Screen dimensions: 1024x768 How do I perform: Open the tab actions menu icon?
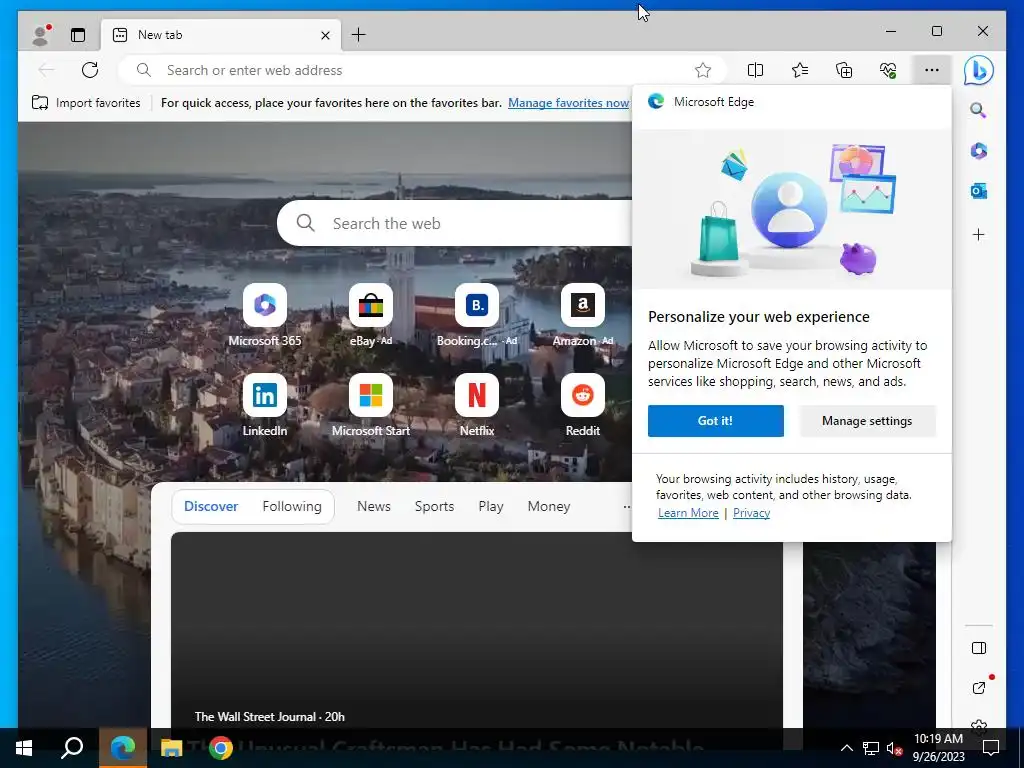pos(78,35)
